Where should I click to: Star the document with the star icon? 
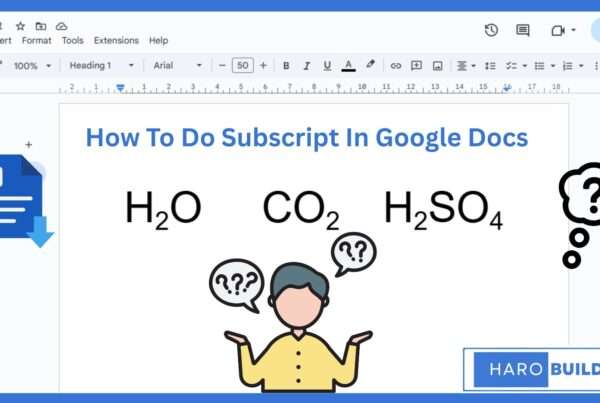click(20, 26)
